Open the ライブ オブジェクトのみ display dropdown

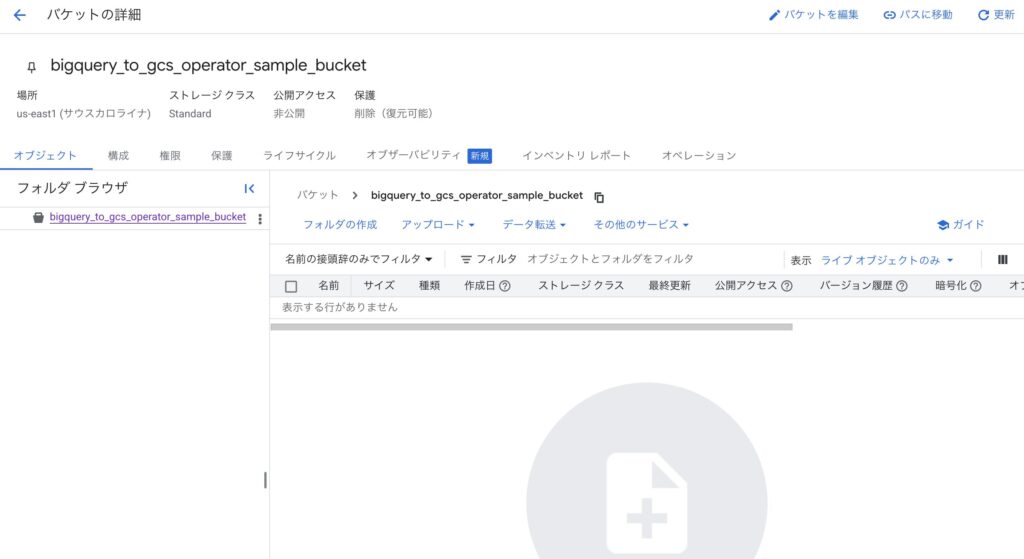pos(887,260)
